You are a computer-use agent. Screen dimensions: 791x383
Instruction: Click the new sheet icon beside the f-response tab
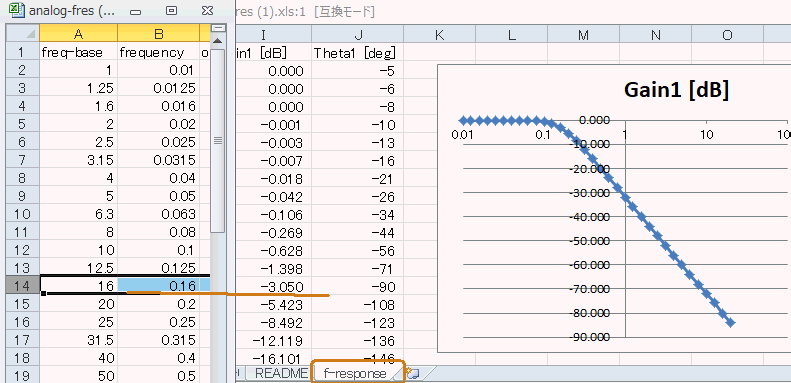pos(413,373)
